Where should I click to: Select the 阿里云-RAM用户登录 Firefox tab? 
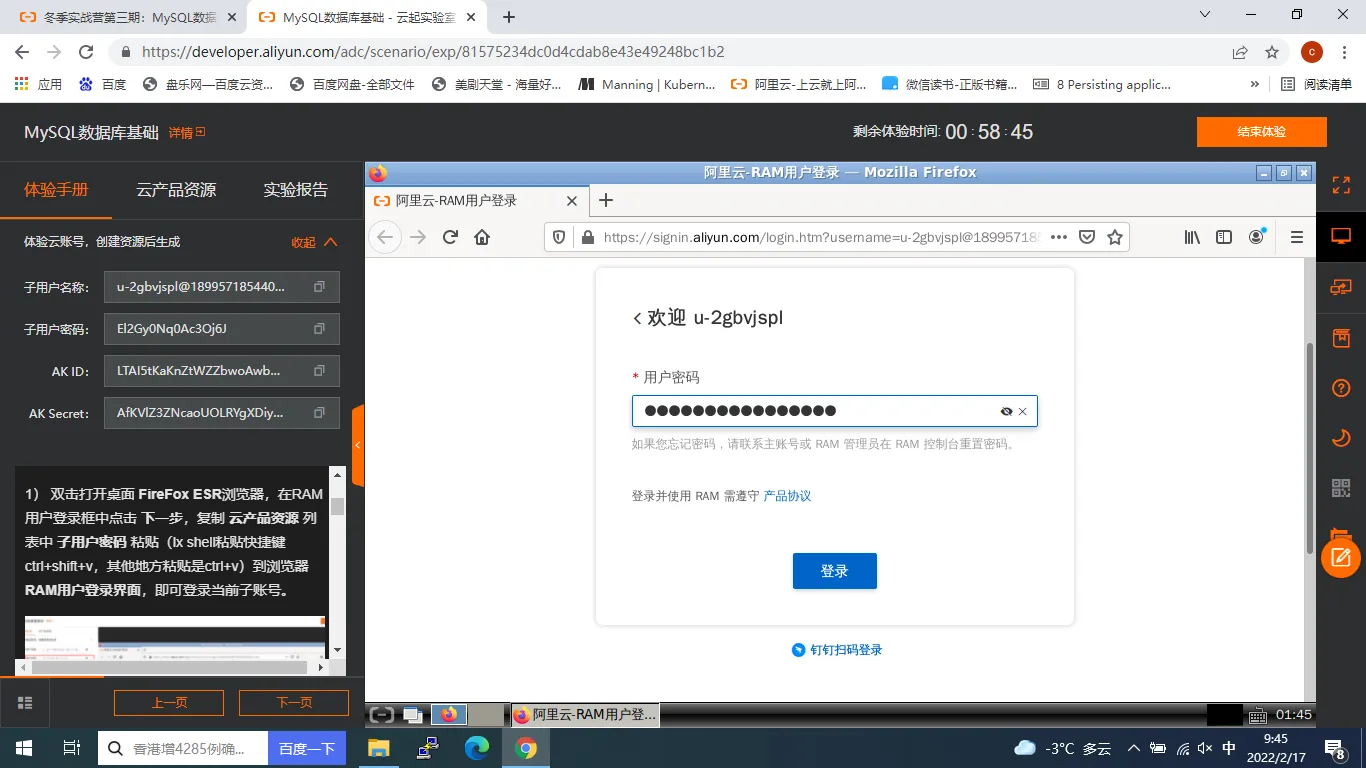click(475, 200)
